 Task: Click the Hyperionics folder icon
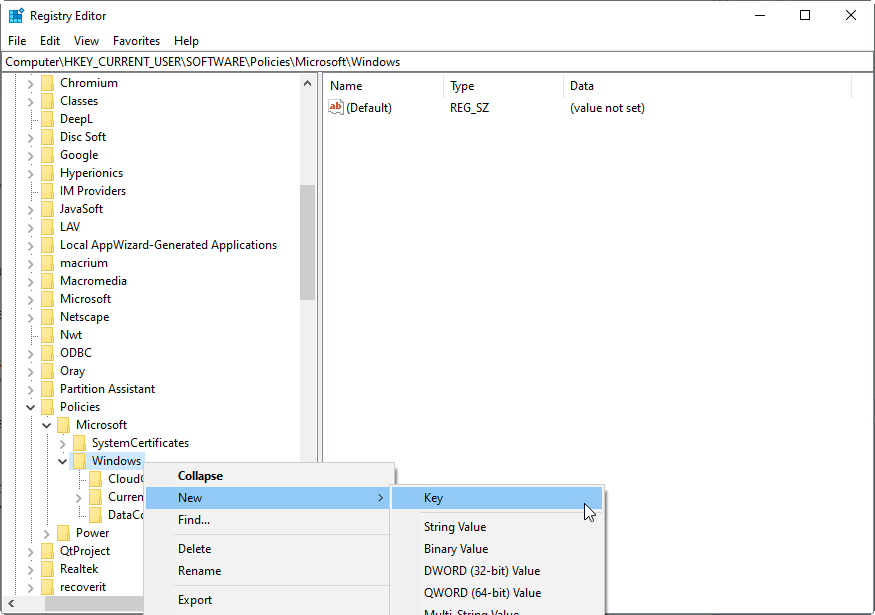point(47,173)
